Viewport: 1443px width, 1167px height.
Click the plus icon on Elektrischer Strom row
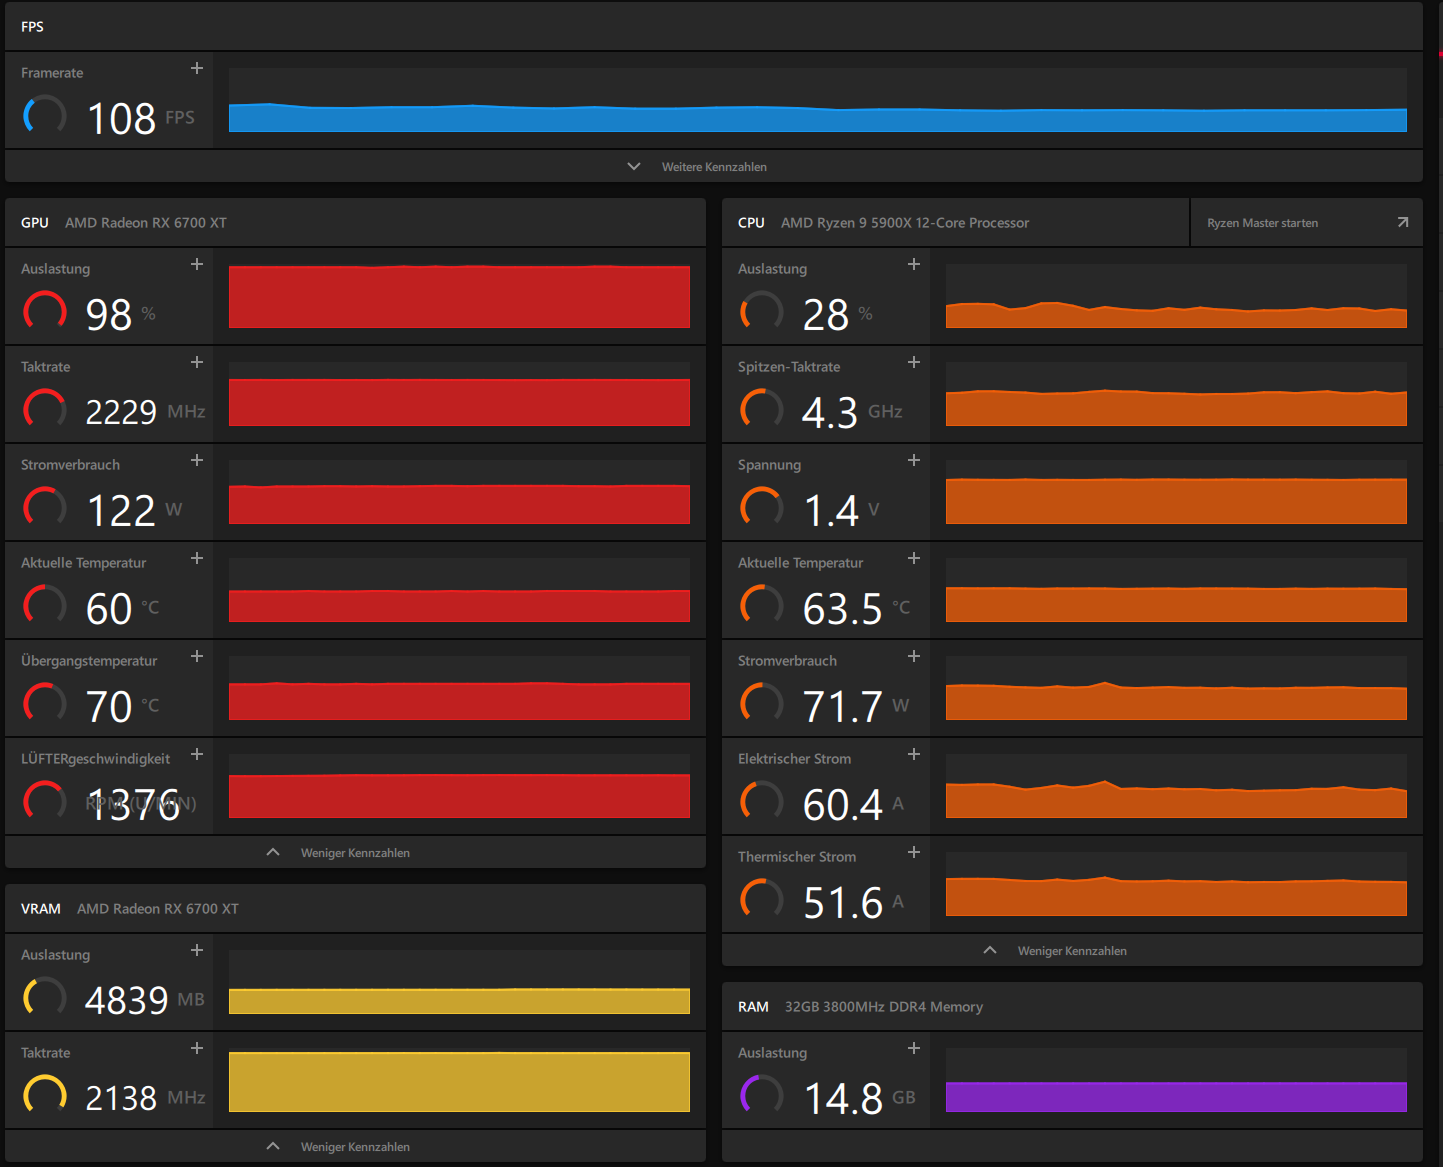click(914, 754)
